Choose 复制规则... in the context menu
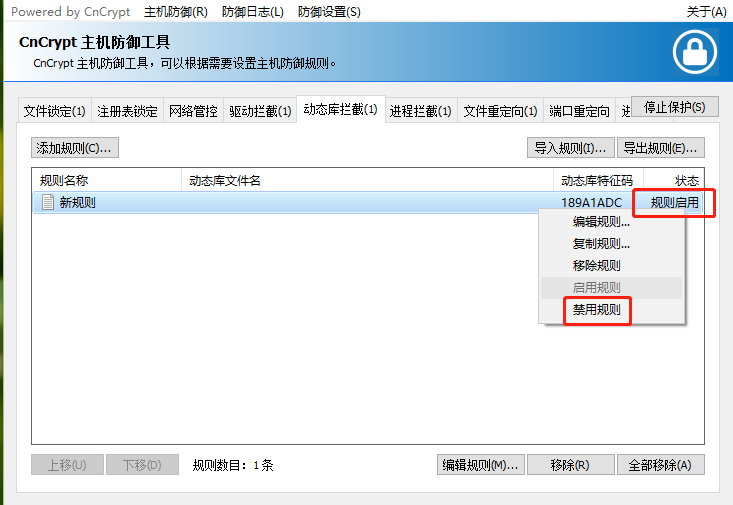 tap(611, 244)
